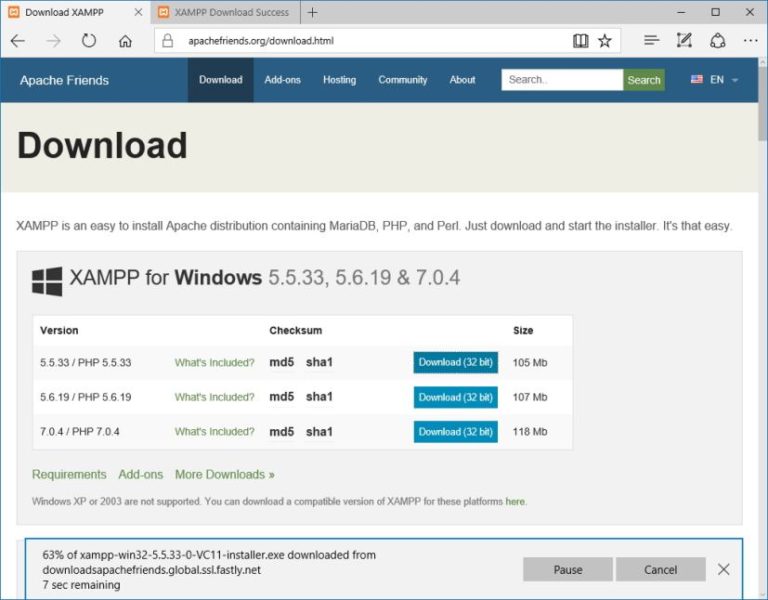Screen dimensions: 768x600
Task: Click the address bar padlock icon
Action: tap(168, 41)
